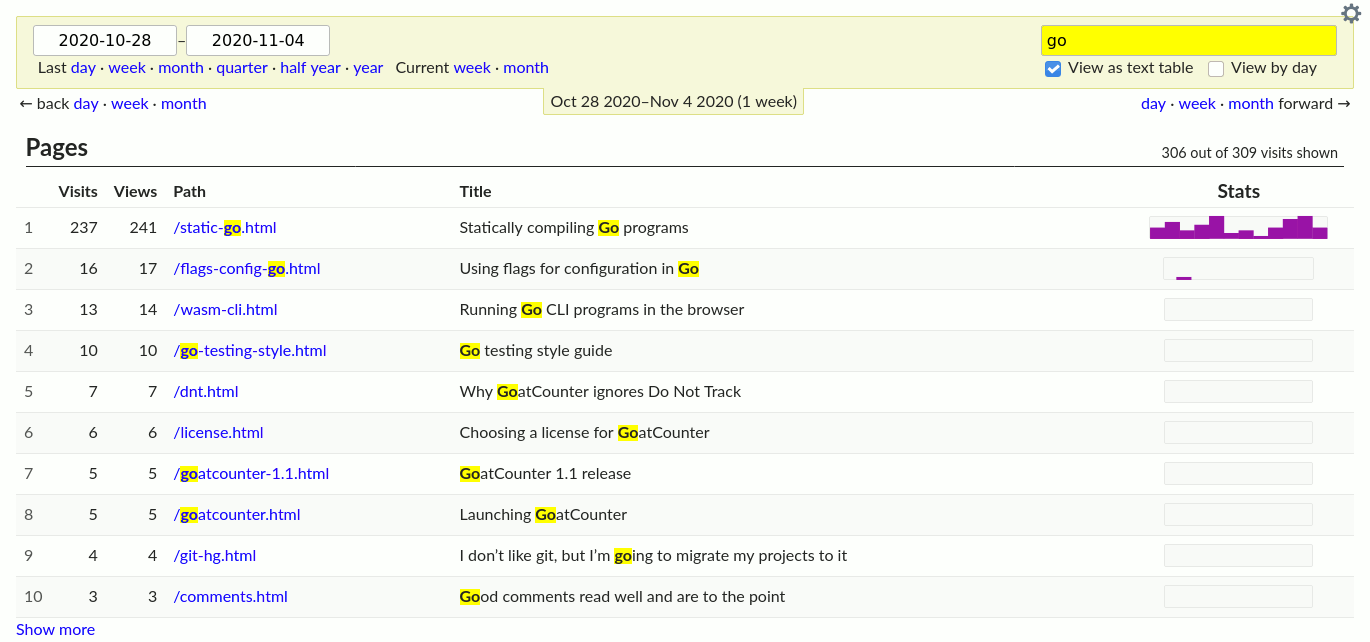Open the /static-go.html path link

225,228
